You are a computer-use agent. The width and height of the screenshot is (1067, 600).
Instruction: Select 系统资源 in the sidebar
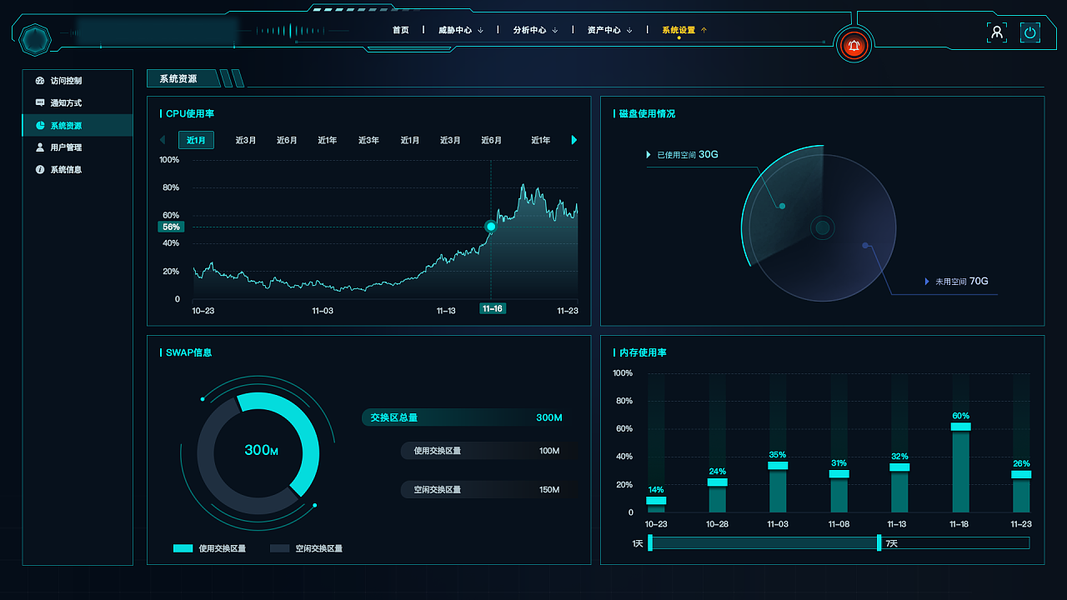tap(78, 125)
